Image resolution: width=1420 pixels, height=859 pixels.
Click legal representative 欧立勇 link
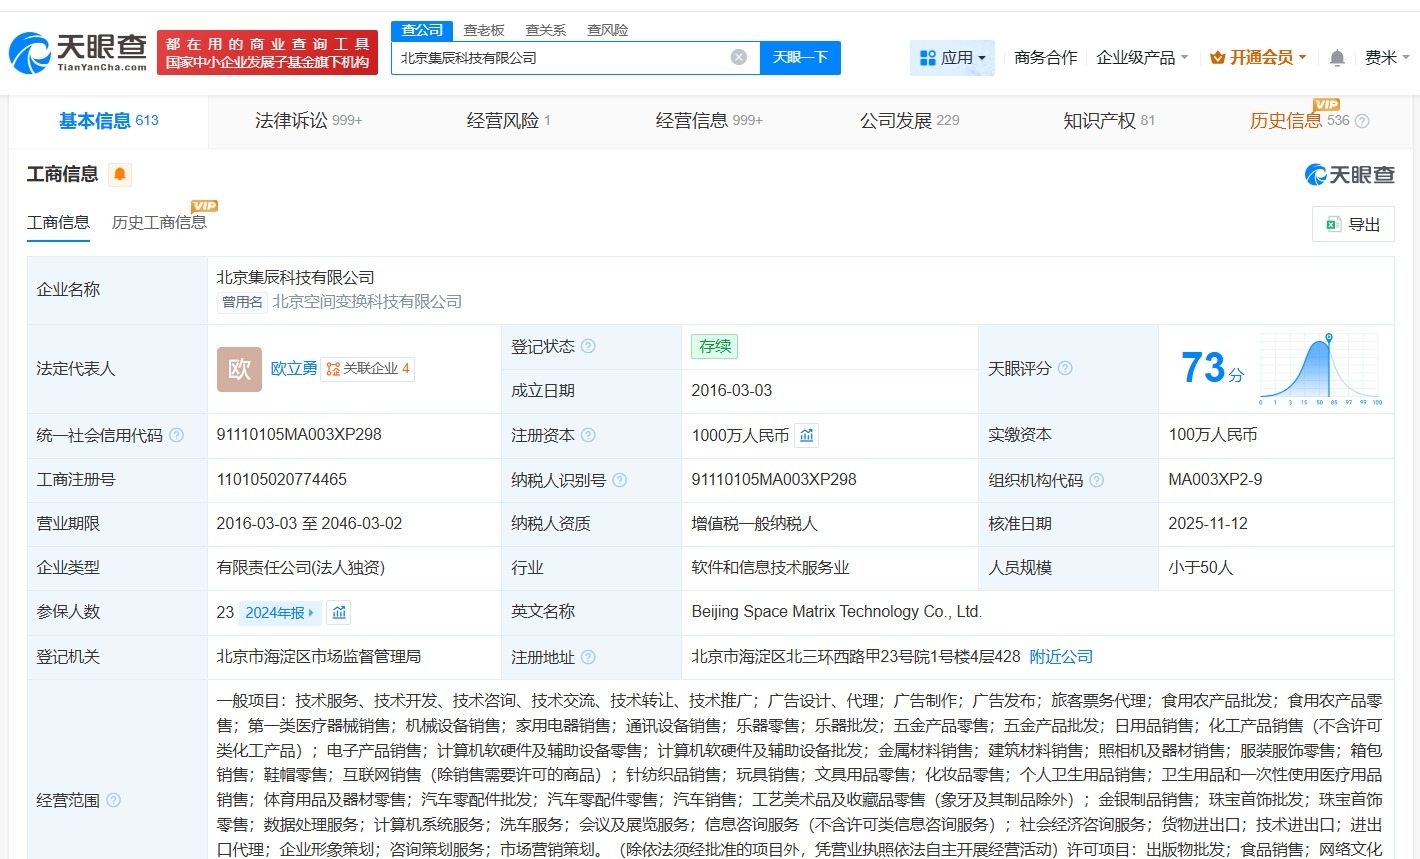click(293, 368)
